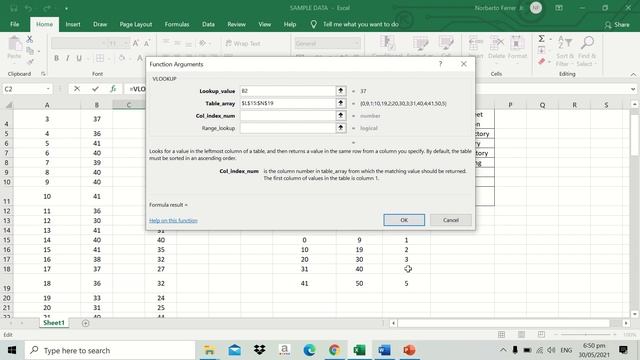
Task: Open the Clipboard dialog launcher
Action: click(x=43, y=74)
